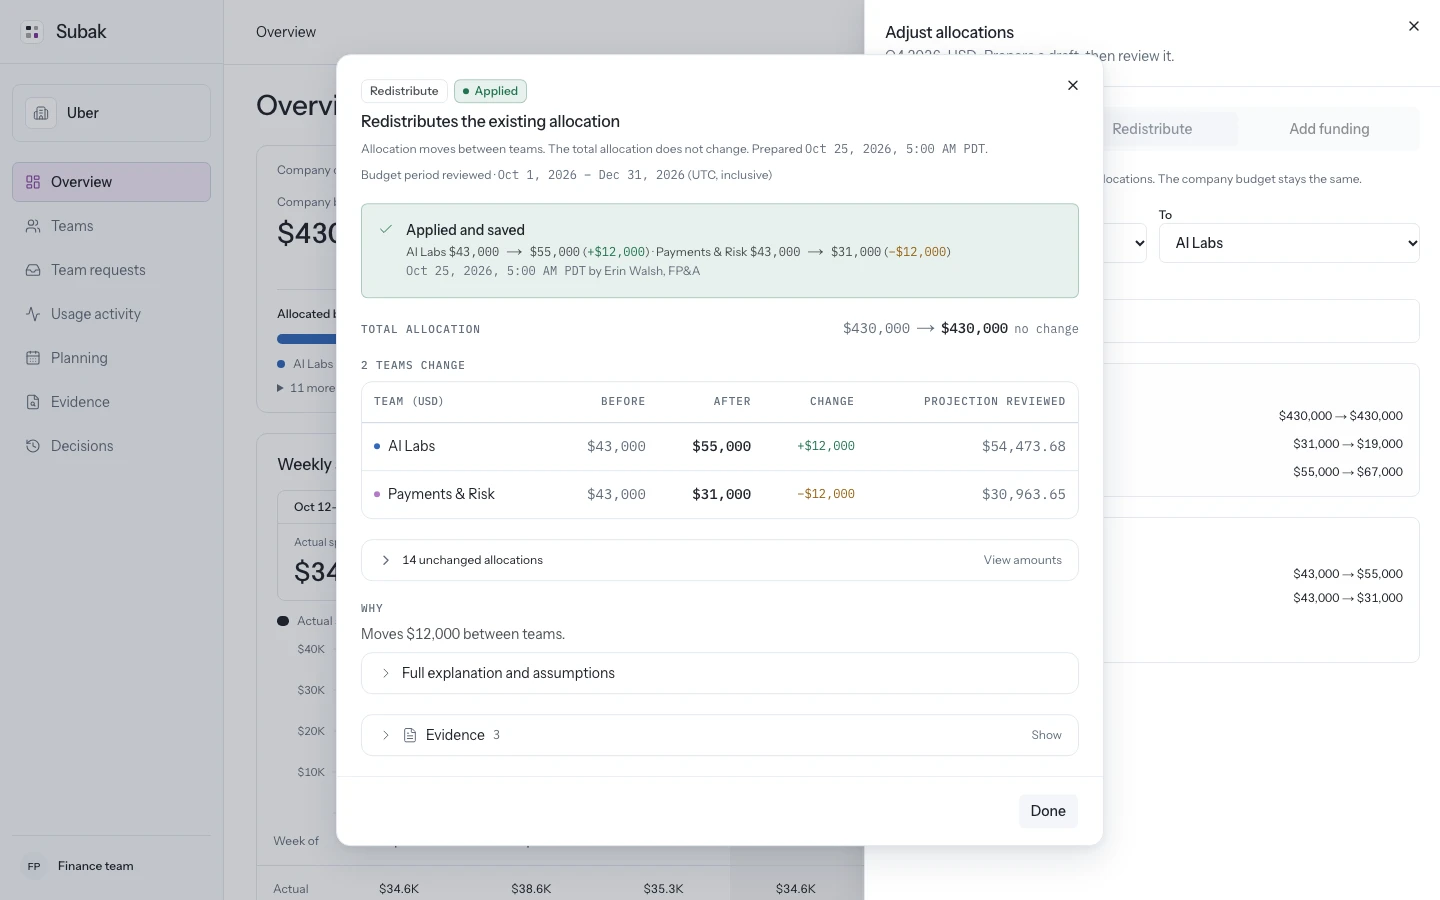Click the $31,000 after amount in table
Image resolution: width=1440 pixels, height=900 pixels.
click(x=721, y=494)
